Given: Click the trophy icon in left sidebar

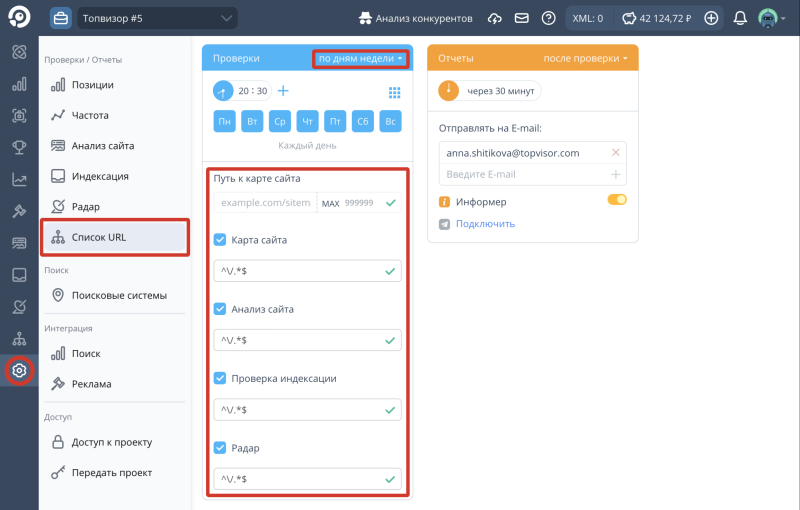Looking at the screenshot, I should (19, 148).
